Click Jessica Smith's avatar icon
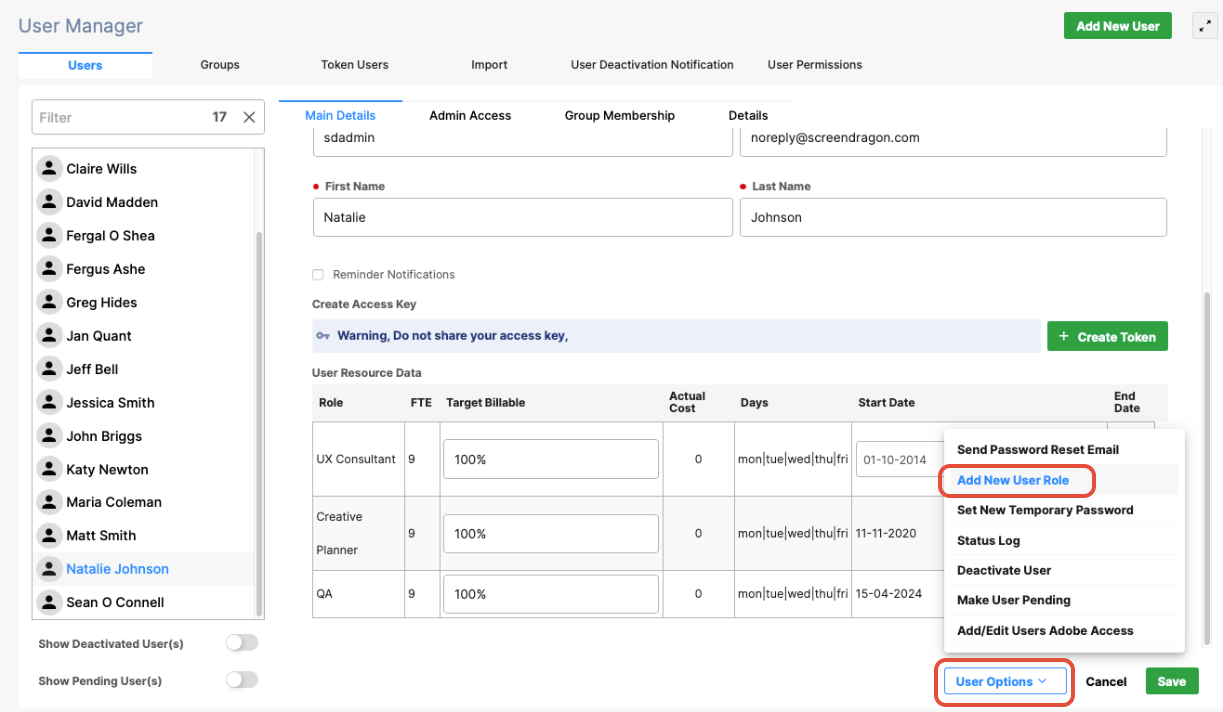 [48, 402]
